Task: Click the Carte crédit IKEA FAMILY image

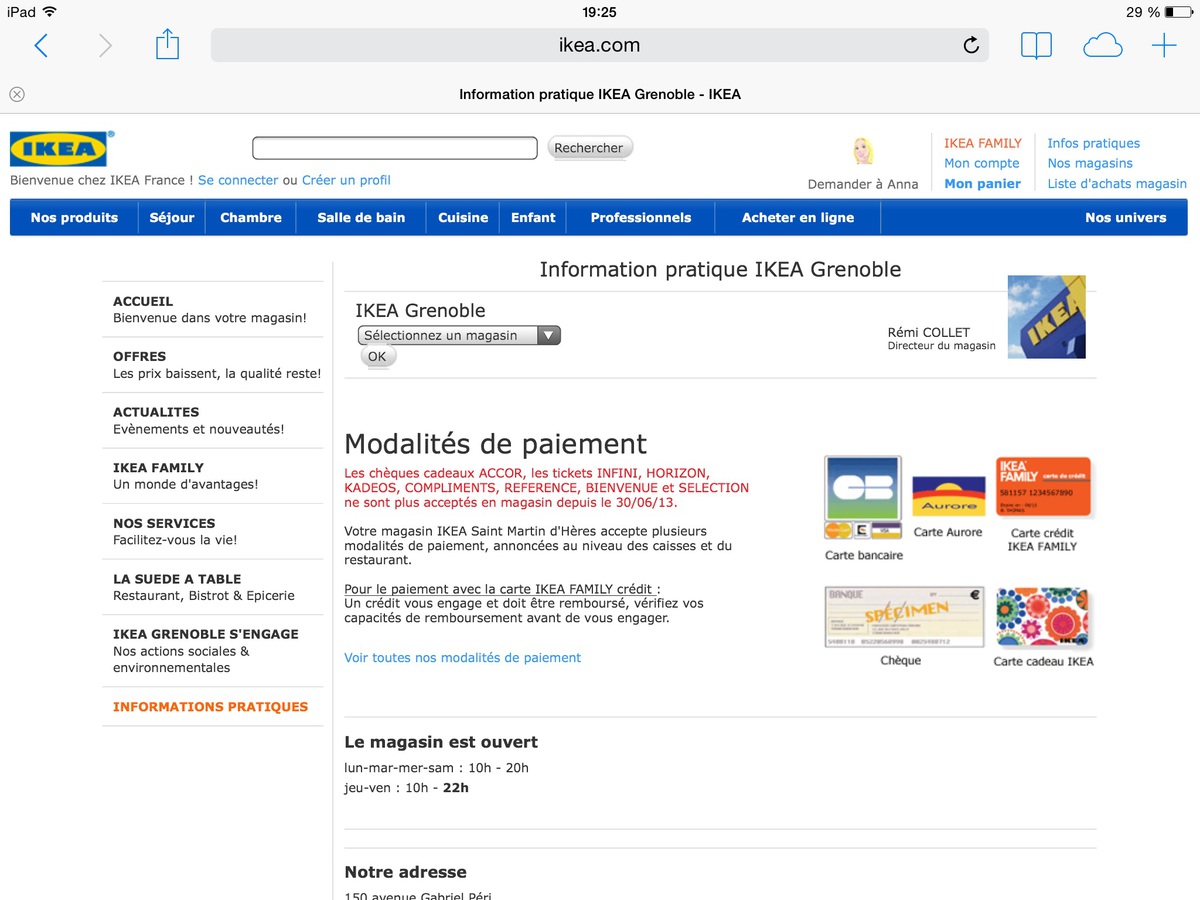Action: coord(1043,488)
